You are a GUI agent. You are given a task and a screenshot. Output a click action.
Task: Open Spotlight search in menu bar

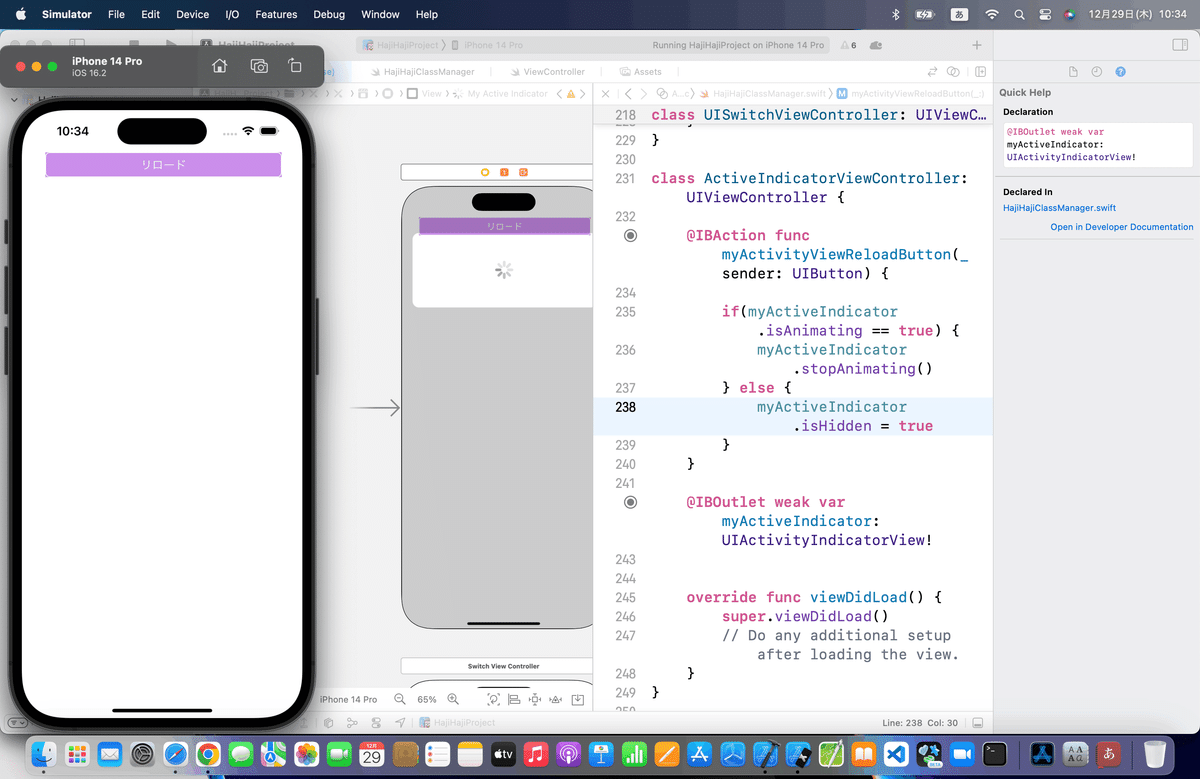point(1019,14)
